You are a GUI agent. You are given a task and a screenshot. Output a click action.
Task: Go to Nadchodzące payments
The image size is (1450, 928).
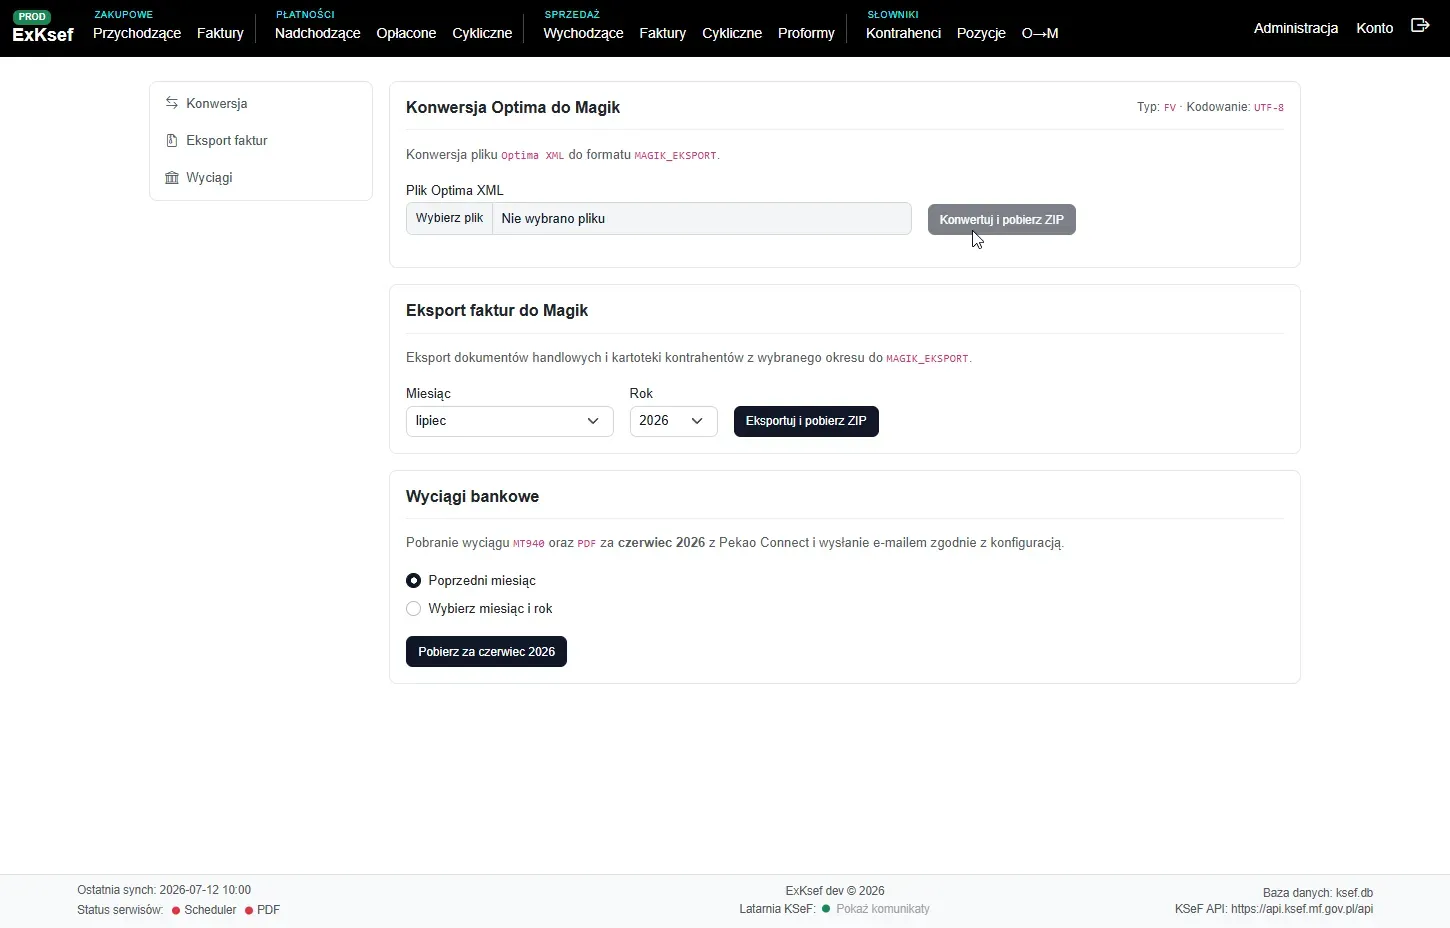tap(317, 33)
